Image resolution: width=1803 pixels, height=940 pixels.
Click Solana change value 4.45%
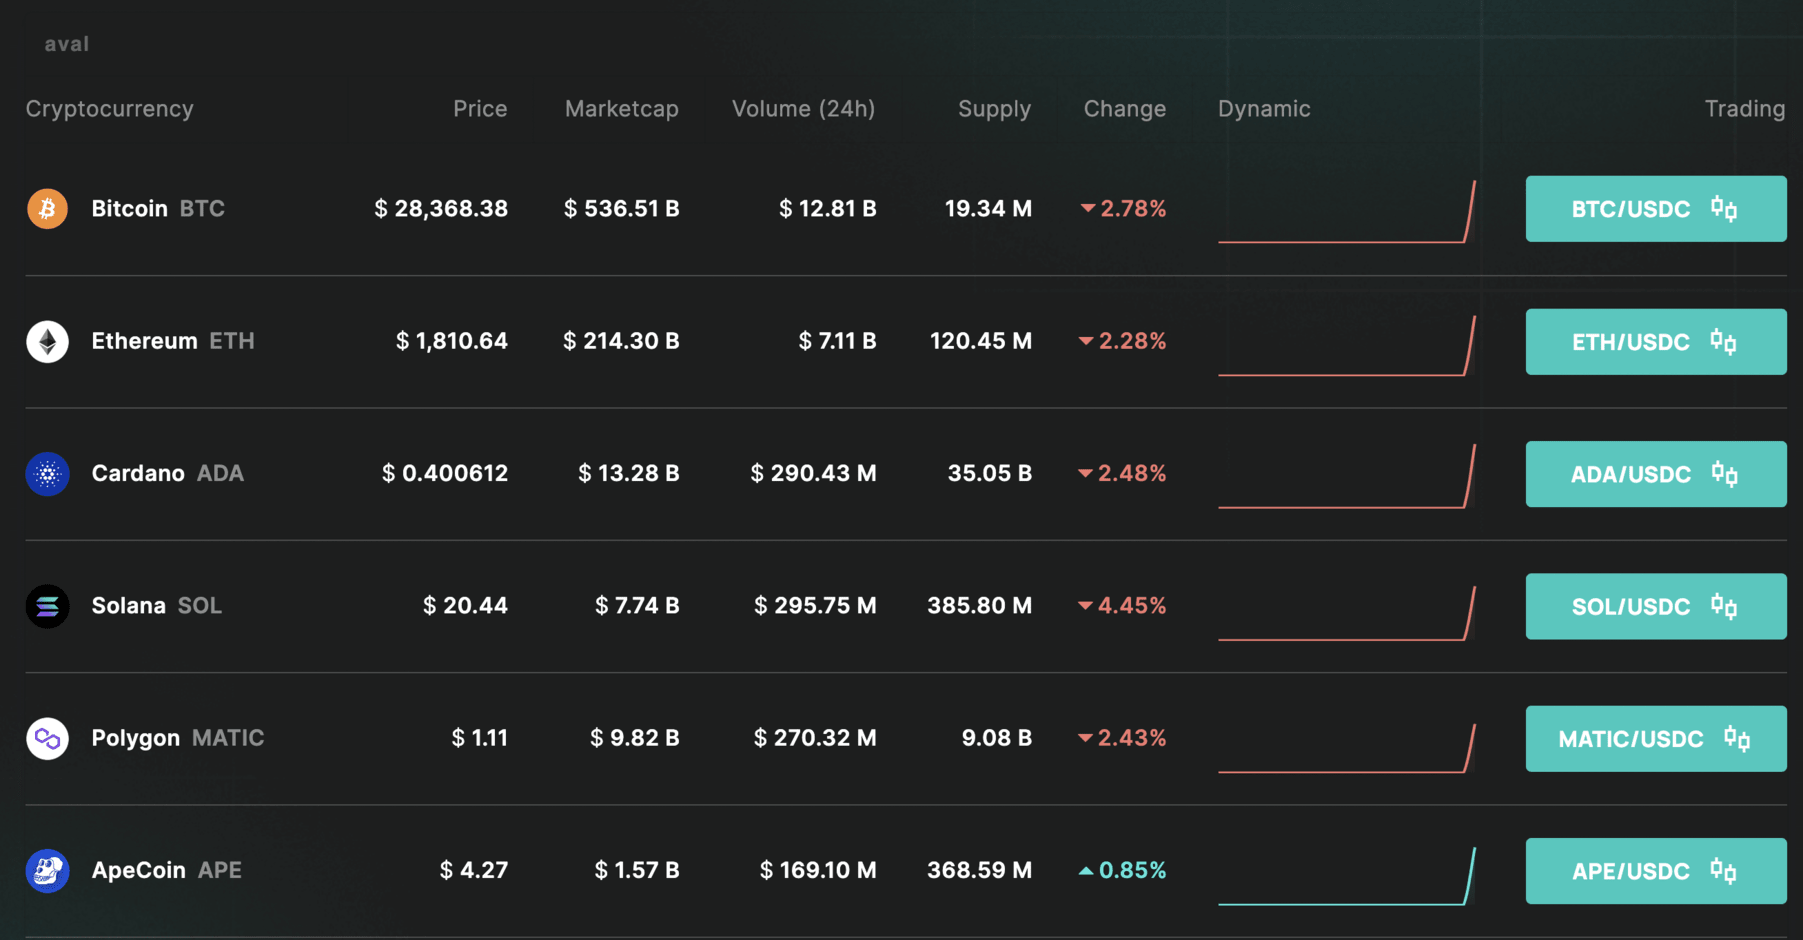point(1123,606)
